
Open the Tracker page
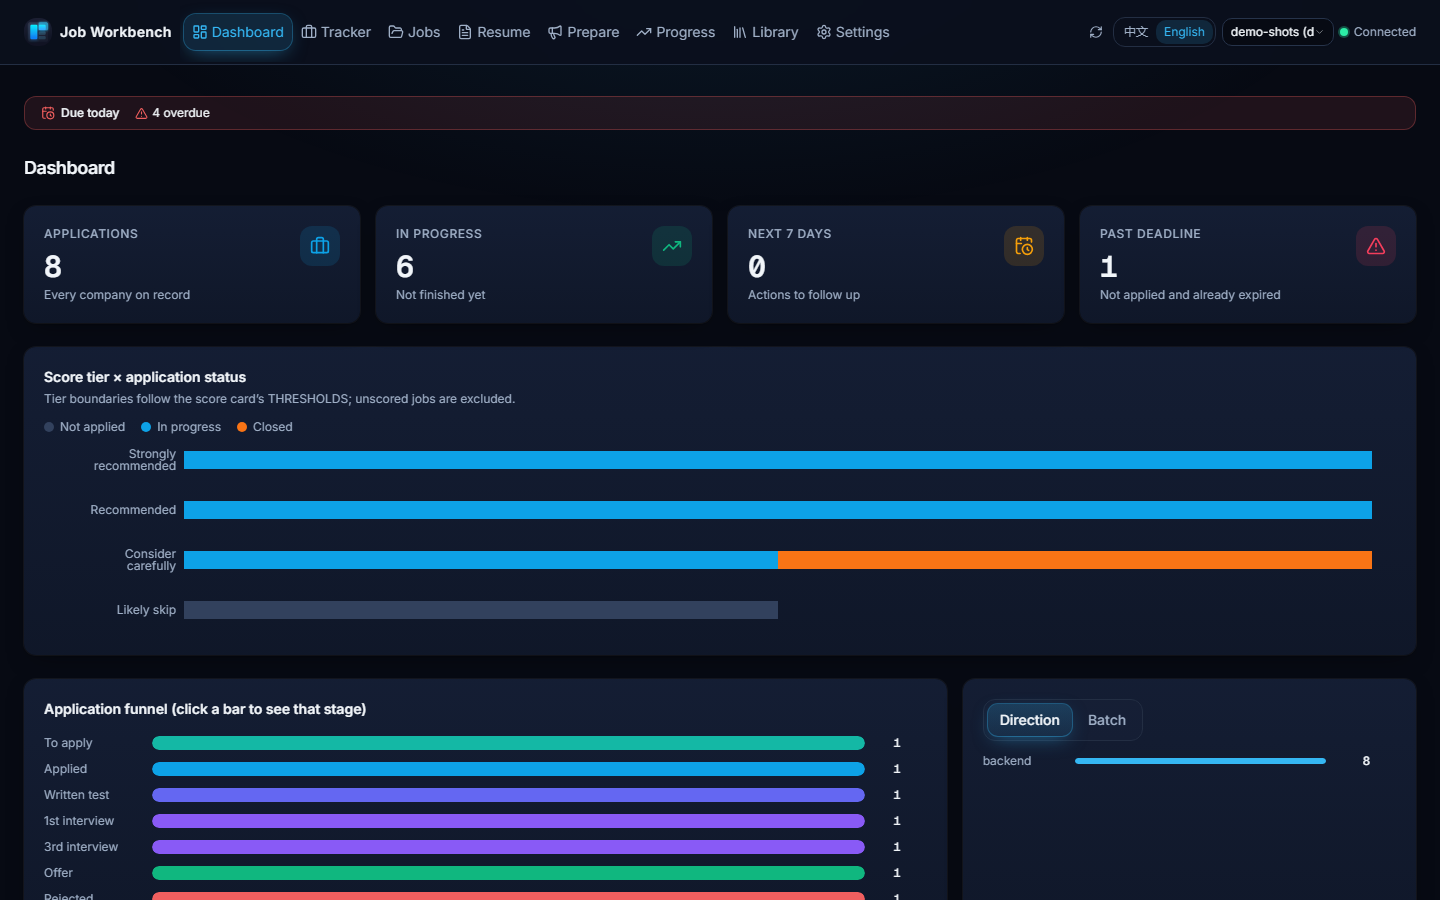point(336,32)
